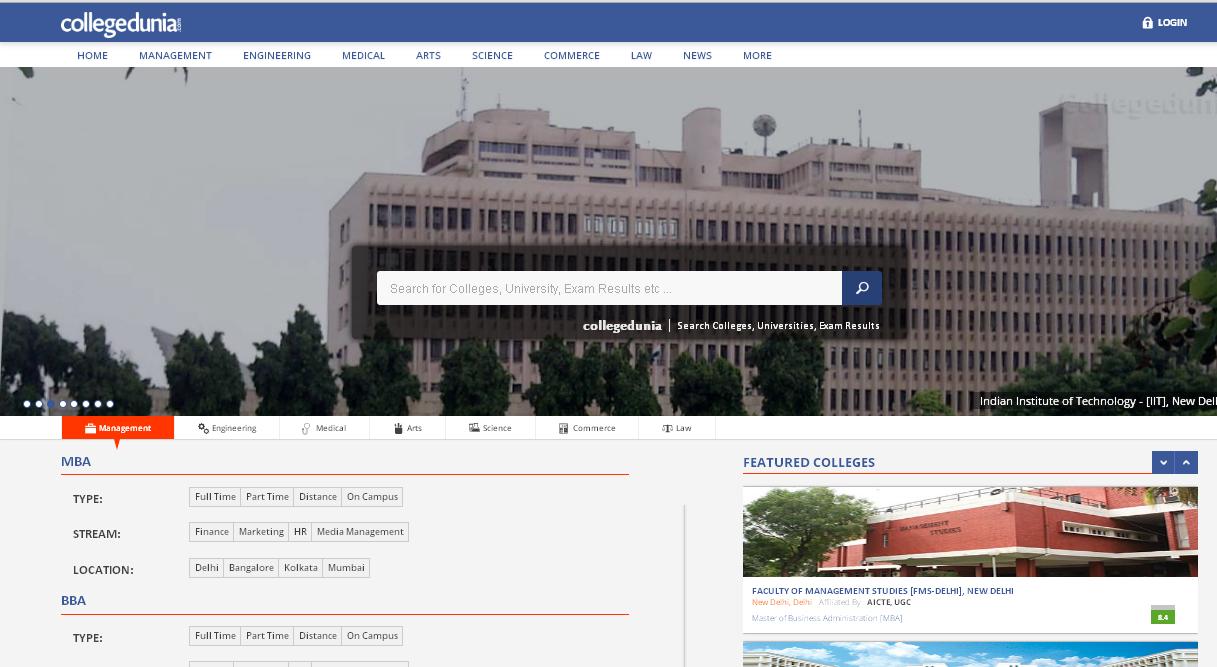This screenshot has height=667, width=1217.
Task: Switch to the Science tab below the banner
Action: (x=490, y=428)
